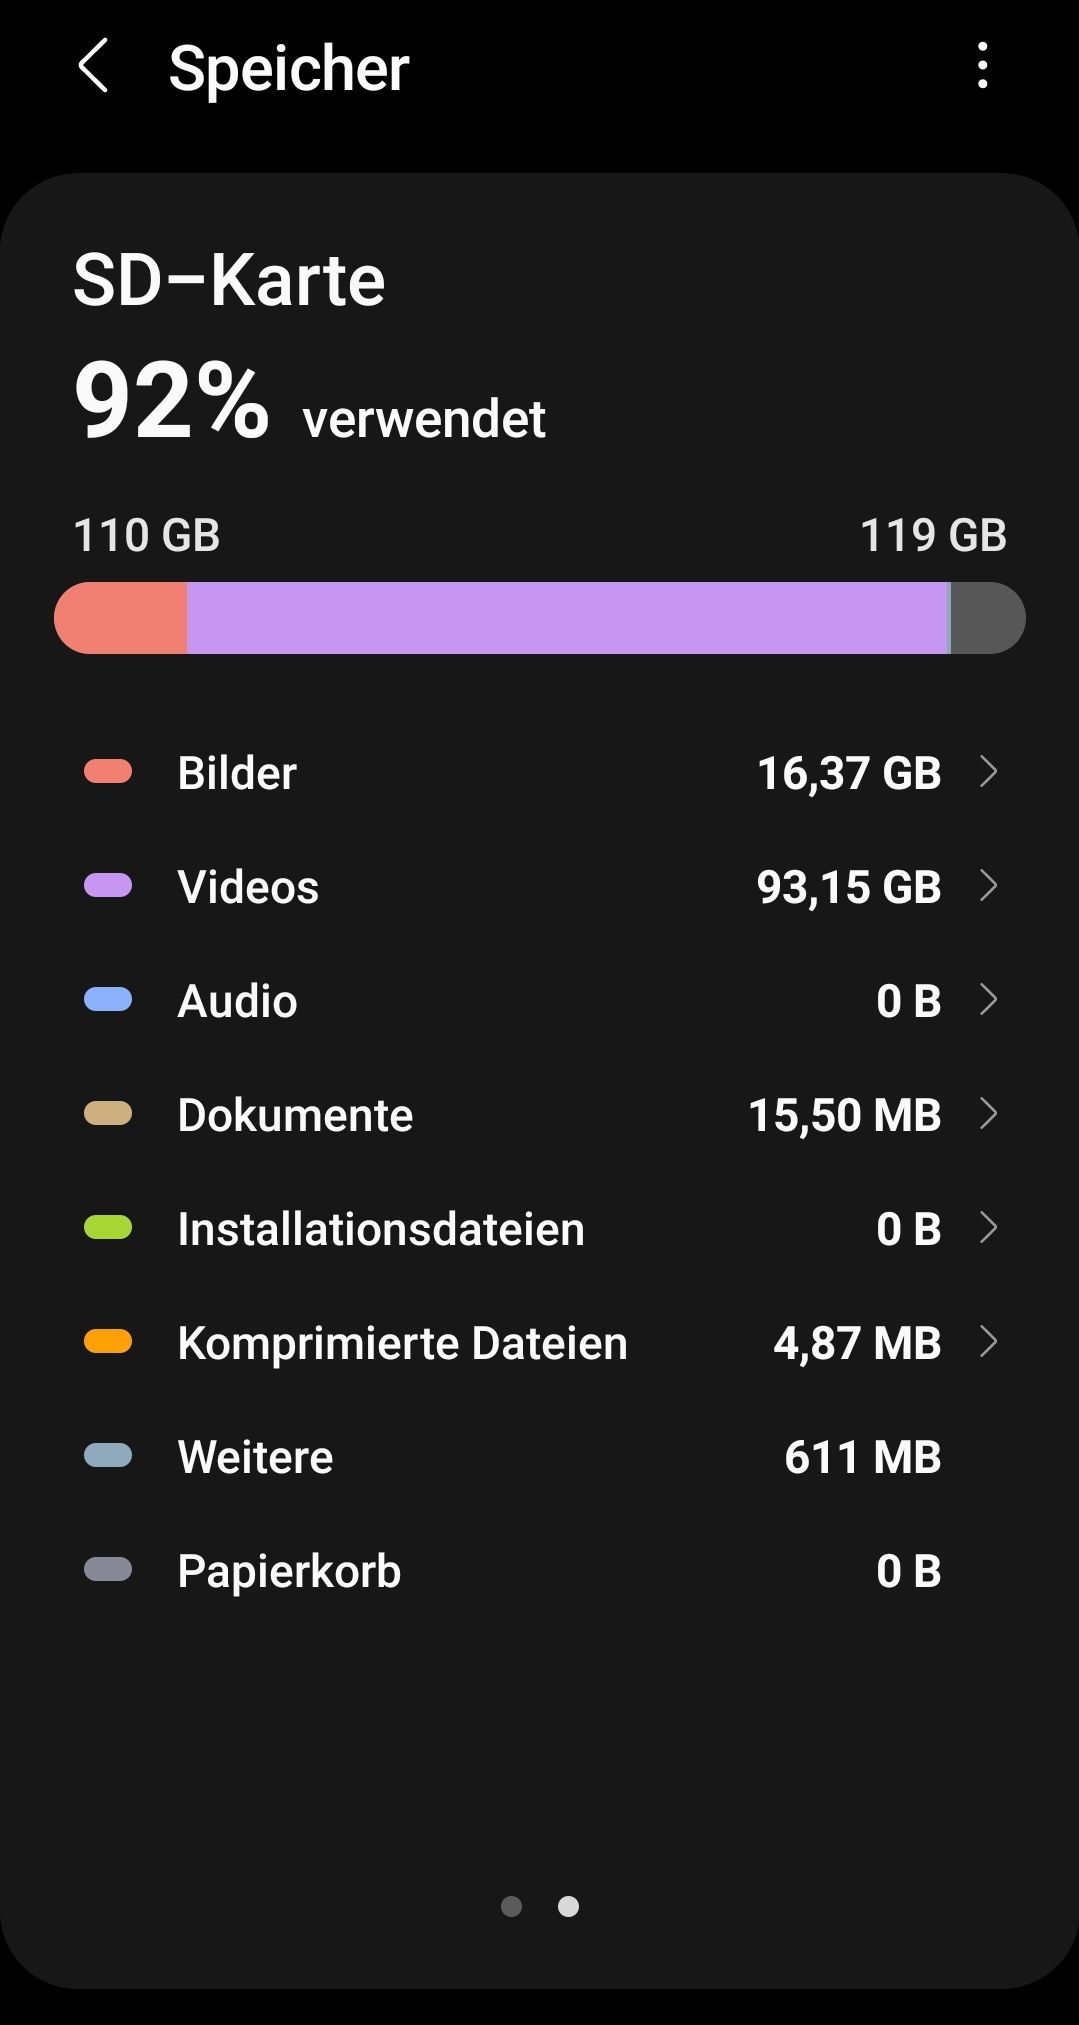Tap the blue Audio color pill
This screenshot has height=2025, width=1079.
coord(108,1000)
